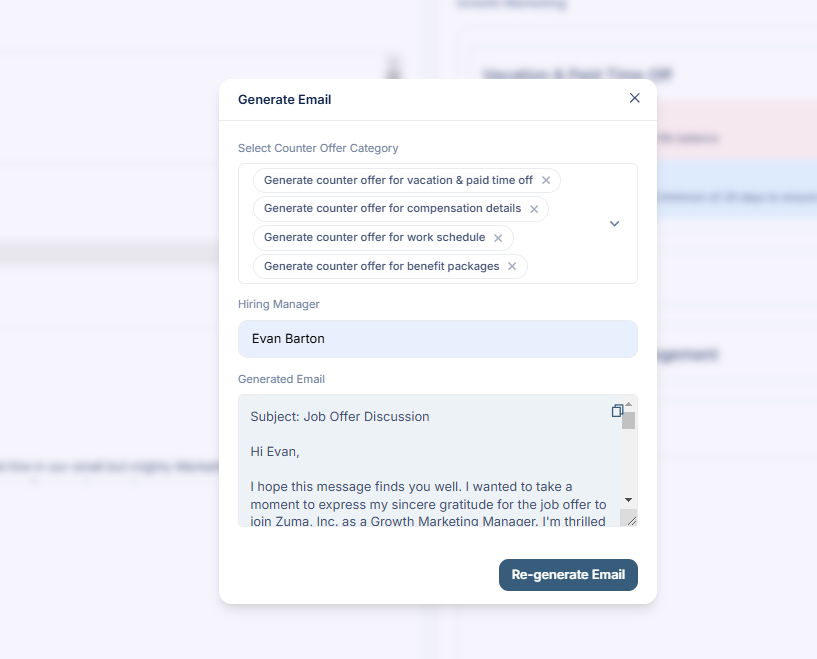
Task: Click the Re-generate Email button
Action: click(x=568, y=575)
